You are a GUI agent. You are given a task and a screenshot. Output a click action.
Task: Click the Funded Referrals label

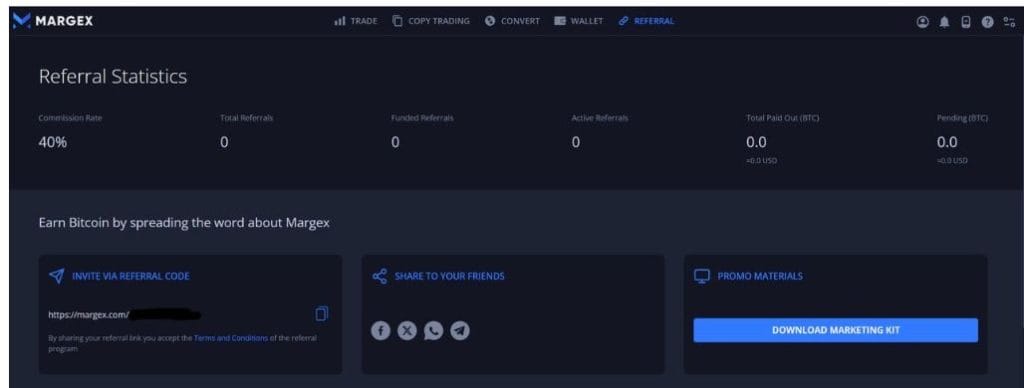point(422,118)
